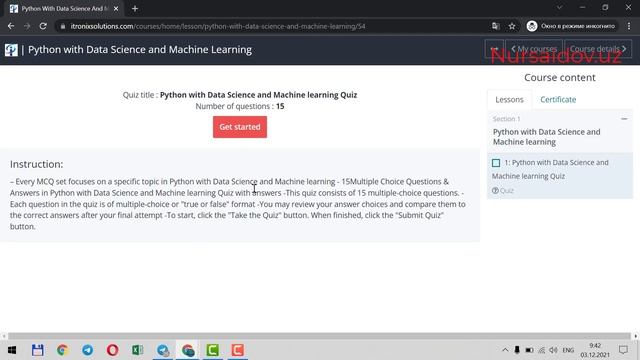This screenshot has height=360, width=640.
Task: Collapse Section 1 with the minus icon
Action: [x=624, y=119]
